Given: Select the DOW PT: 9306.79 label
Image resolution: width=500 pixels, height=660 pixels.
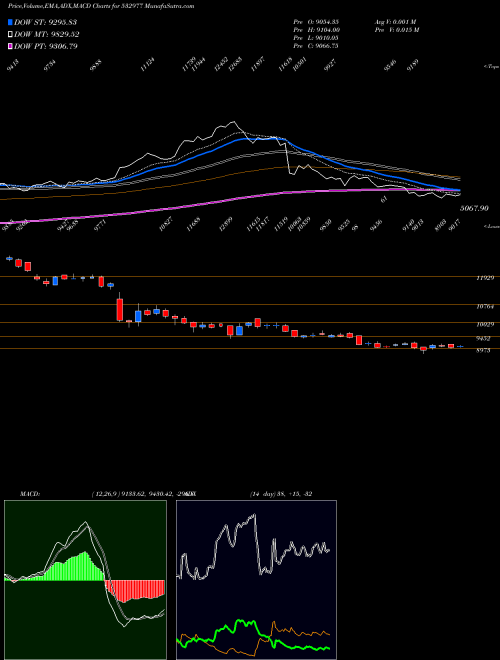Looking at the screenshot, I should coord(46,46).
